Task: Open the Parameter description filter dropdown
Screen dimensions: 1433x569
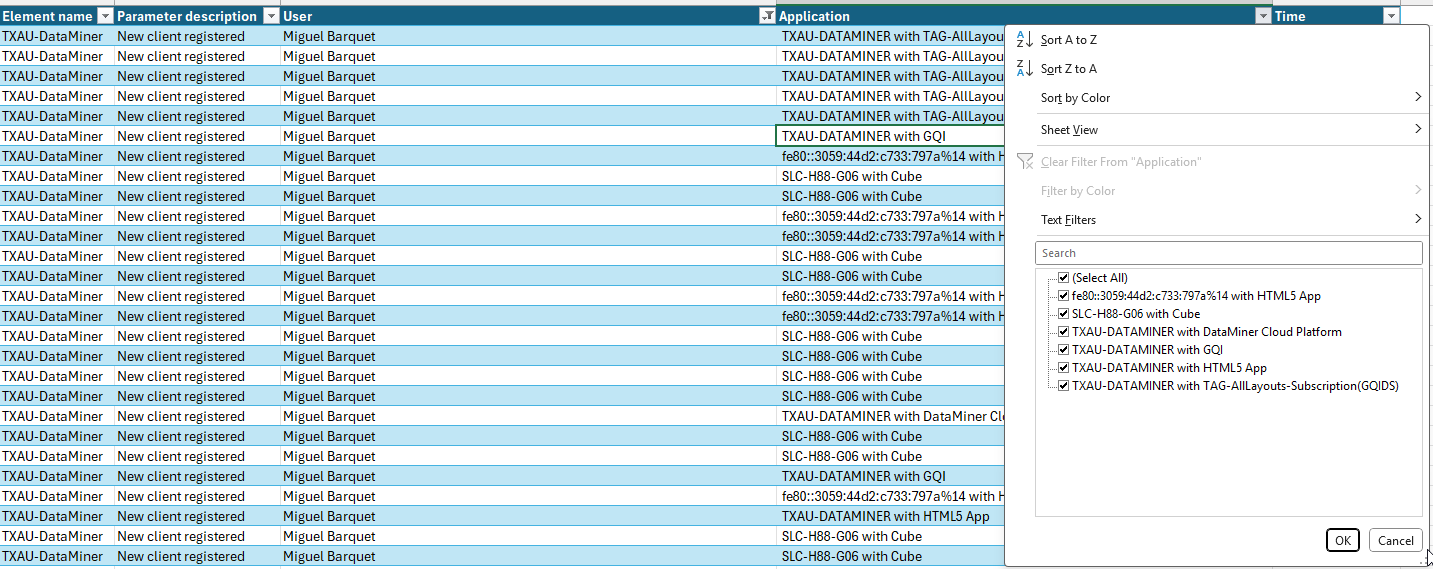Action: point(271,16)
